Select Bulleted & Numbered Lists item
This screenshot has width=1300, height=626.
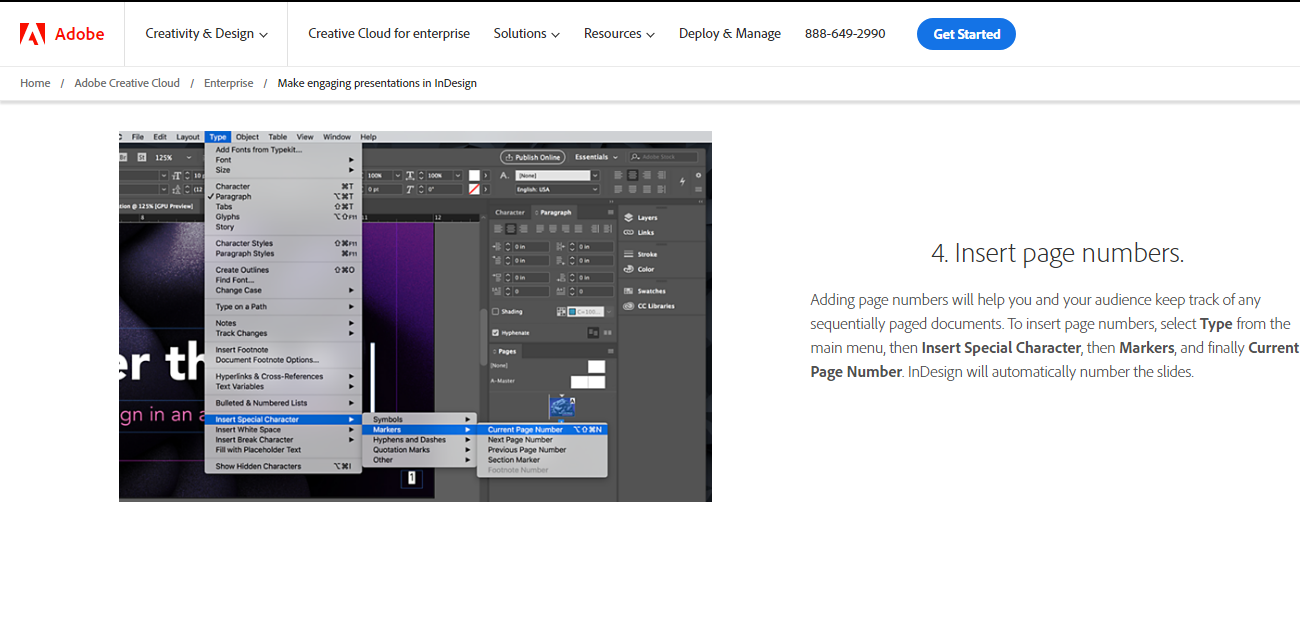[284, 403]
